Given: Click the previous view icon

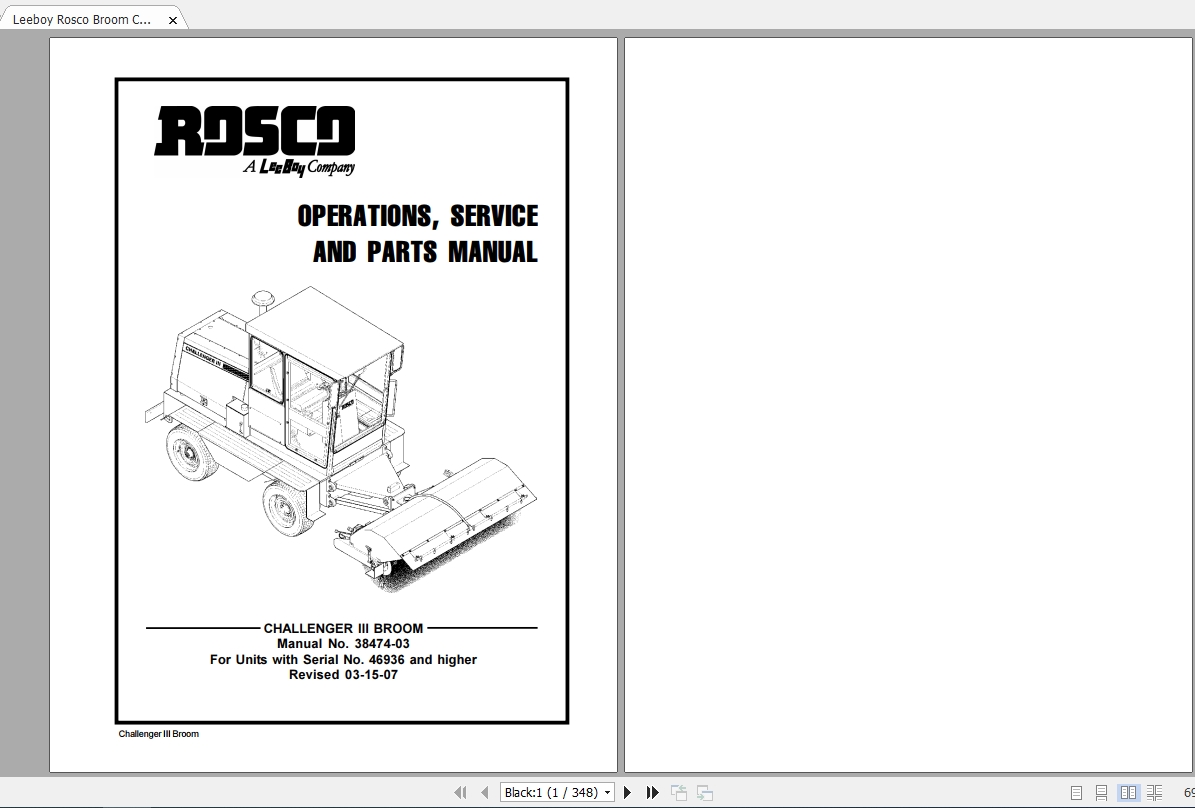Looking at the screenshot, I should tap(679, 793).
